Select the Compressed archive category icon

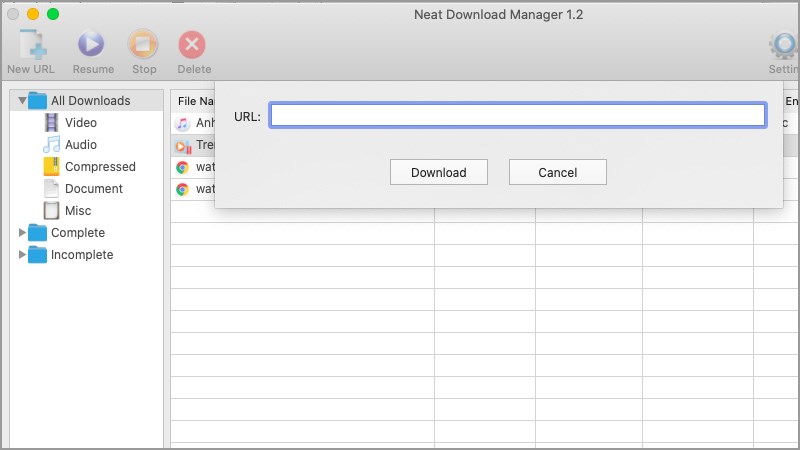[52, 167]
